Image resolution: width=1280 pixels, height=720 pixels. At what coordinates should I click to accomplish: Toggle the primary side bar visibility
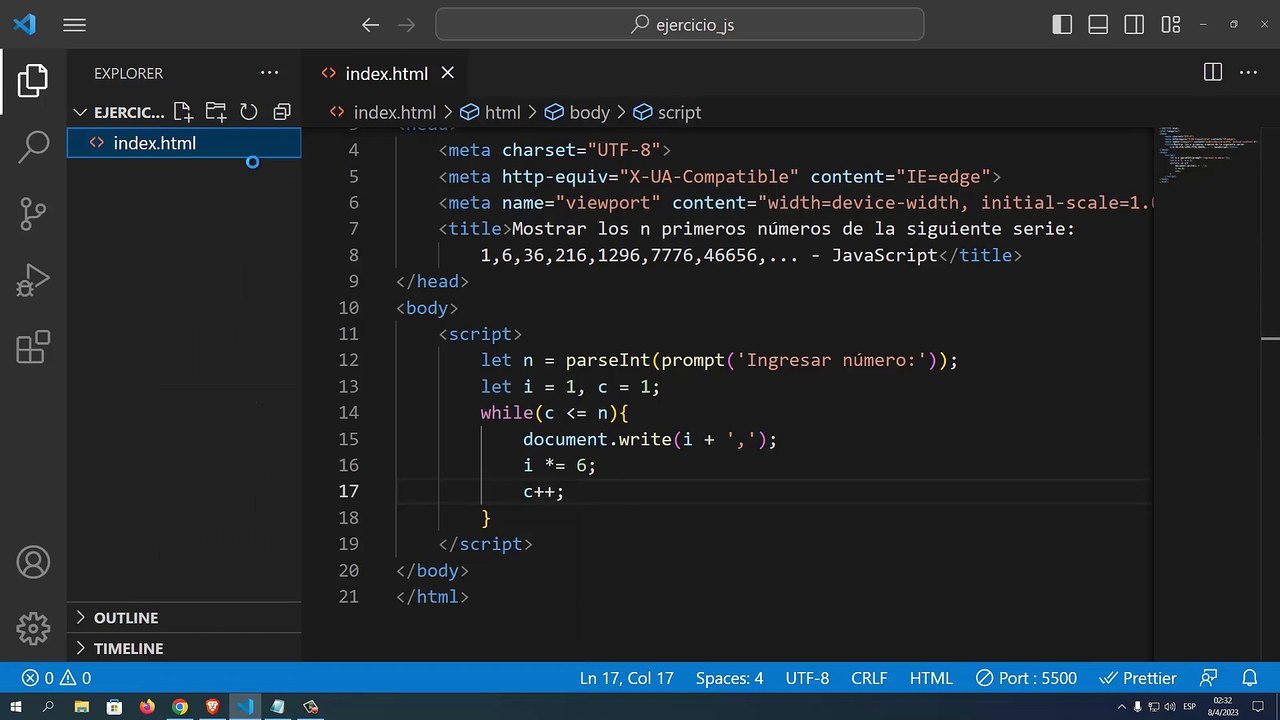pyautogui.click(x=1063, y=25)
